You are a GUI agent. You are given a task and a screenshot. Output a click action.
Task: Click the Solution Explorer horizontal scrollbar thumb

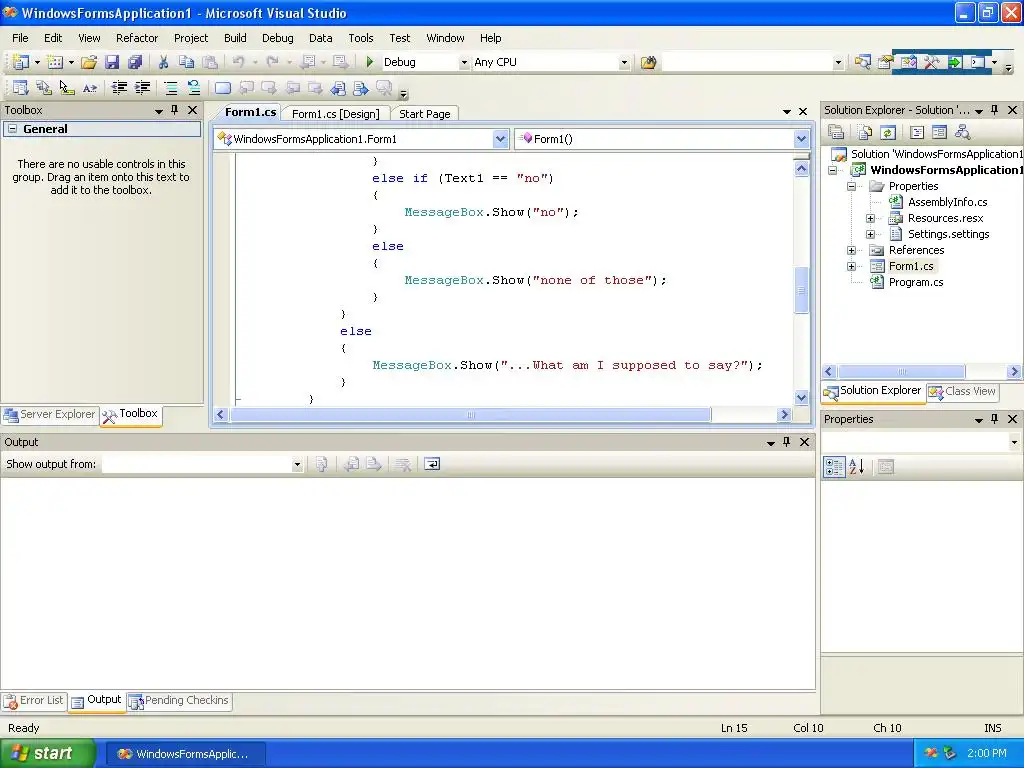pyautogui.click(x=901, y=372)
